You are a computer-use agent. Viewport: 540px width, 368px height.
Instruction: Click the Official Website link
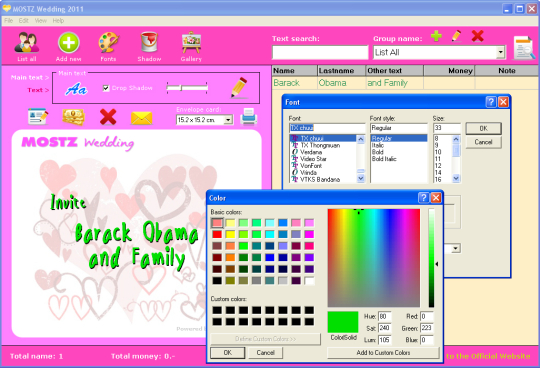[488, 356]
